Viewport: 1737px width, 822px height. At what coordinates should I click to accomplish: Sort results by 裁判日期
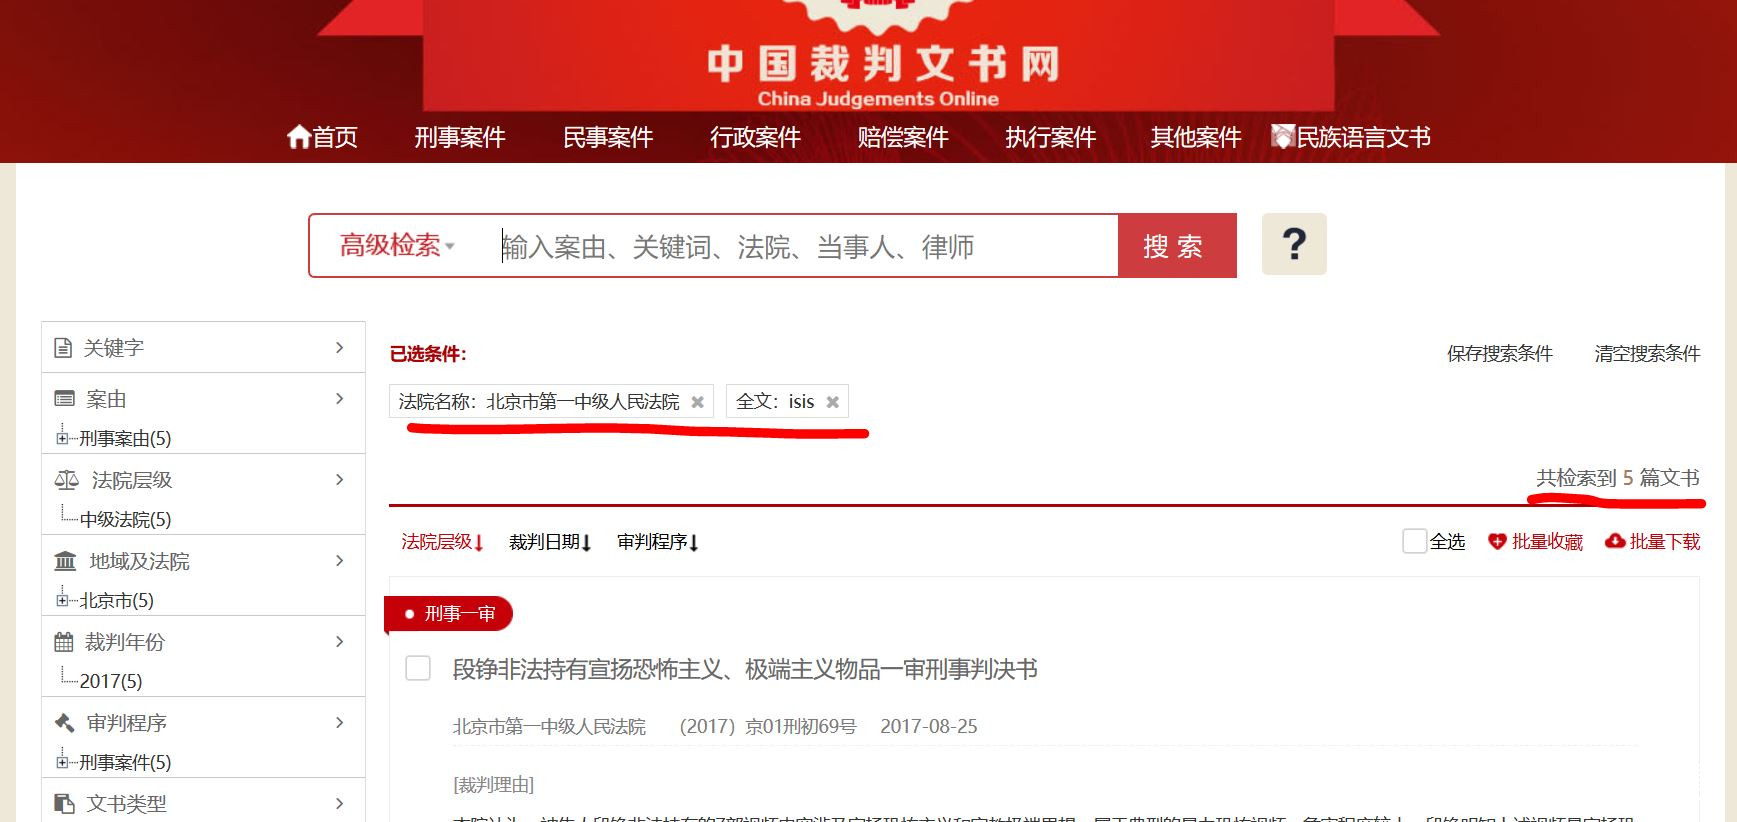pos(550,542)
